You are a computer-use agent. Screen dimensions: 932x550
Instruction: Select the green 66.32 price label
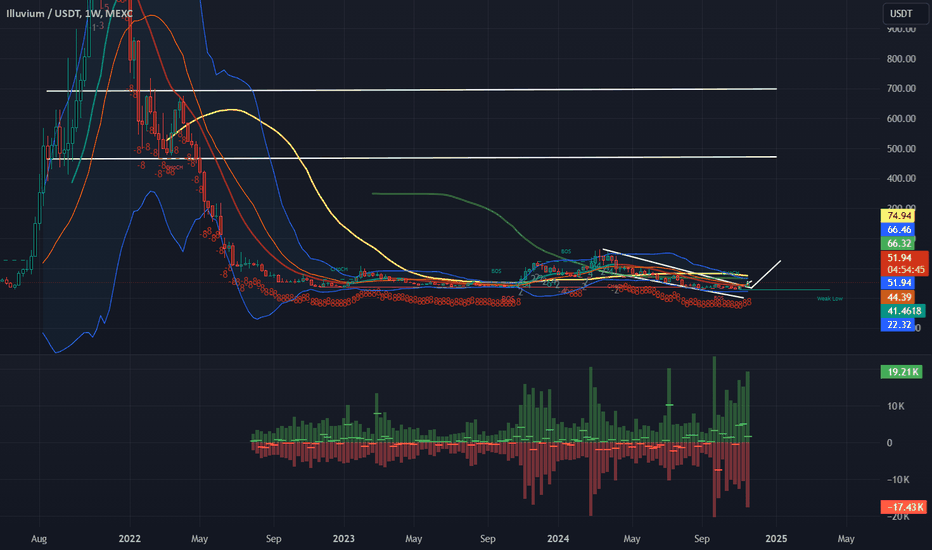point(898,243)
